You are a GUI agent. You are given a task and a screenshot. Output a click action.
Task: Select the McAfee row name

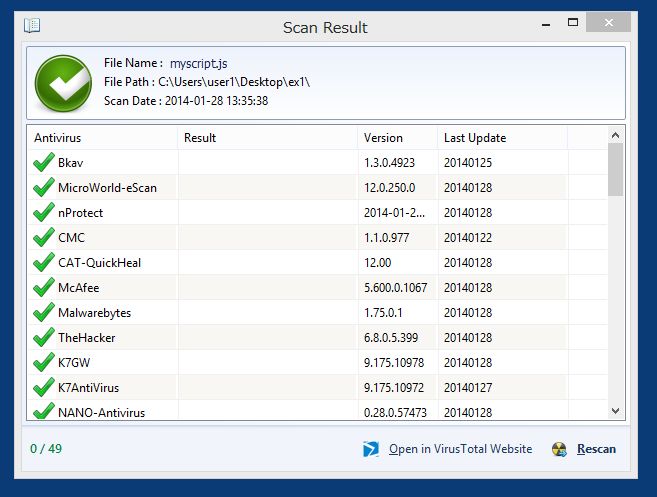pyautogui.click(x=79, y=288)
